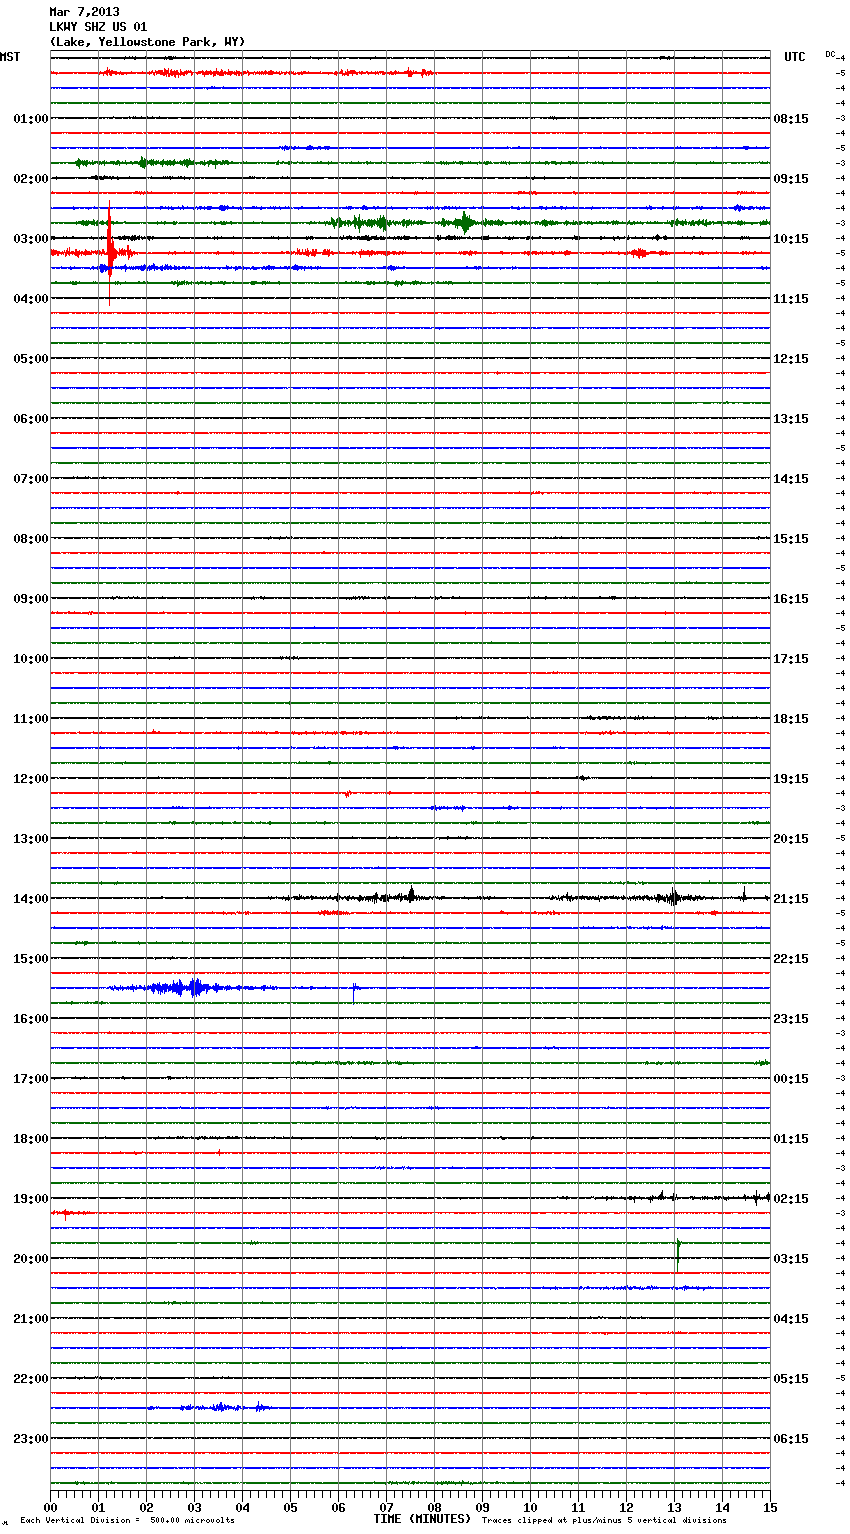This screenshot has height=1534, width=850.
Task: Click the 06:15 UTC time label
Action: coord(791,1439)
